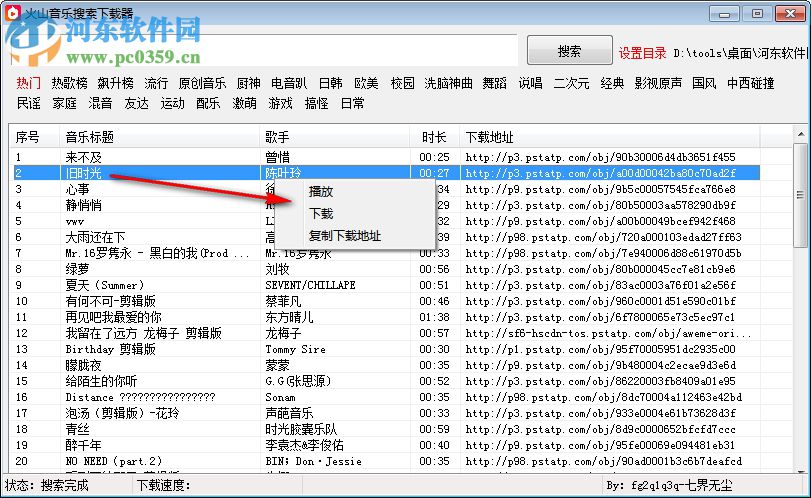Viewport: 811px width, 498px height.
Task: Select the song row 朦胧夜
Action: [x=385, y=366]
